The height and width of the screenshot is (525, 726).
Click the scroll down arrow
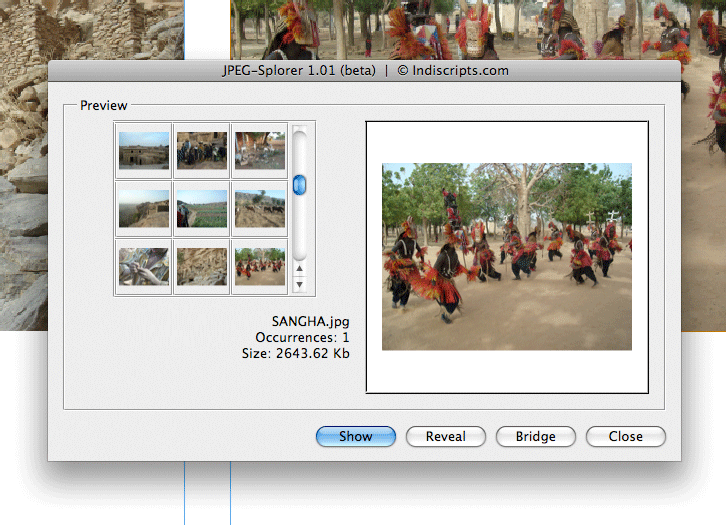(x=299, y=285)
